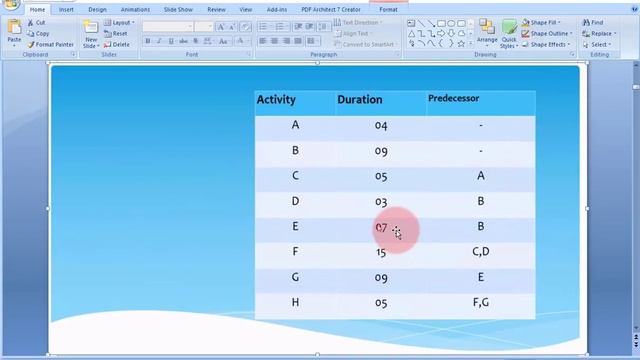Toggle Center alignment
Screen dimensions: 640x360
click(275, 41)
